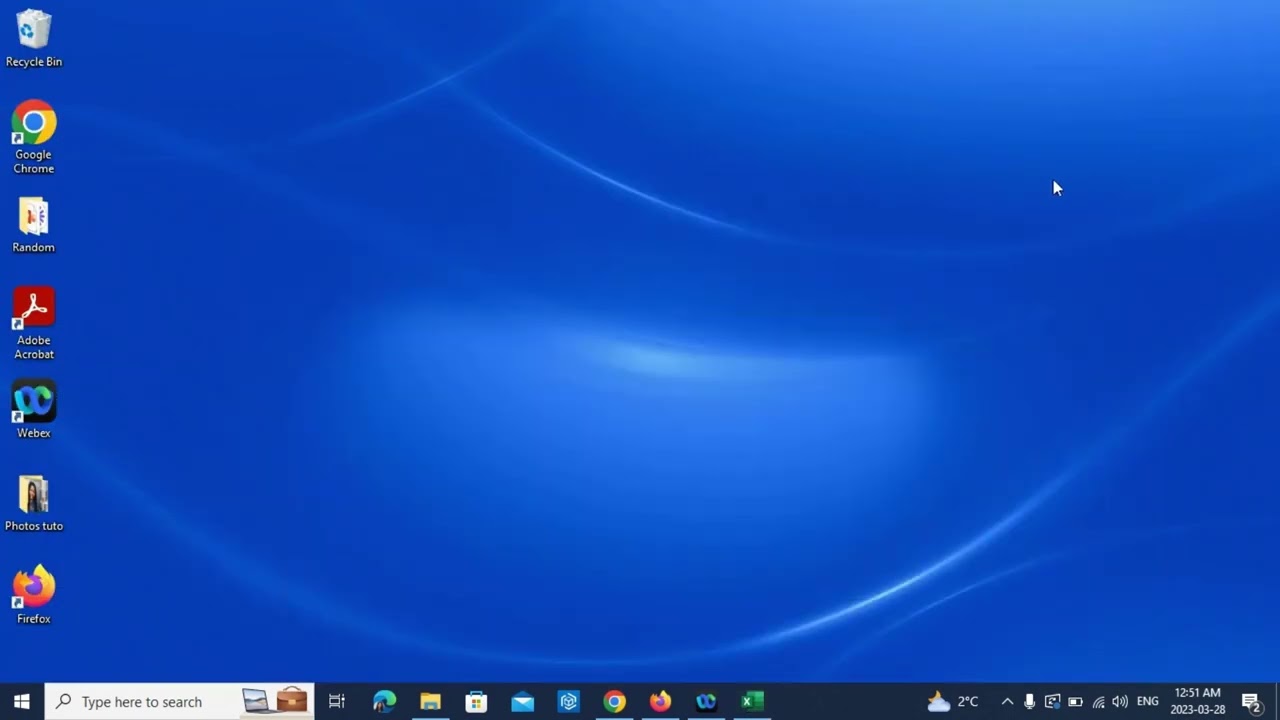
Task: Open the Wi-Fi network flyout
Action: 1098,701
